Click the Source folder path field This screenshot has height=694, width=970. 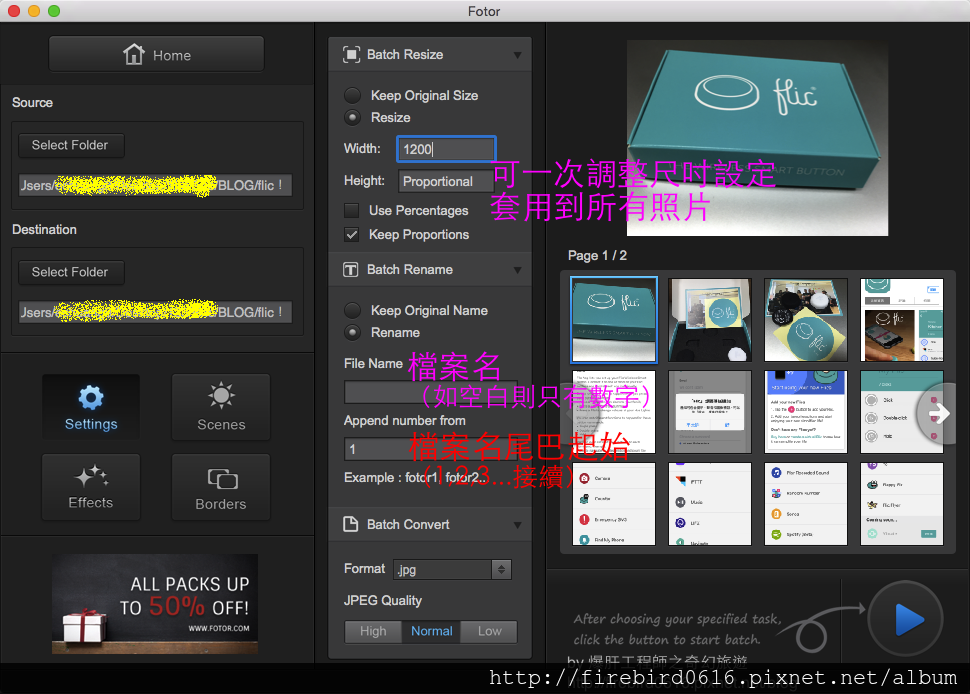coord(155,185)
